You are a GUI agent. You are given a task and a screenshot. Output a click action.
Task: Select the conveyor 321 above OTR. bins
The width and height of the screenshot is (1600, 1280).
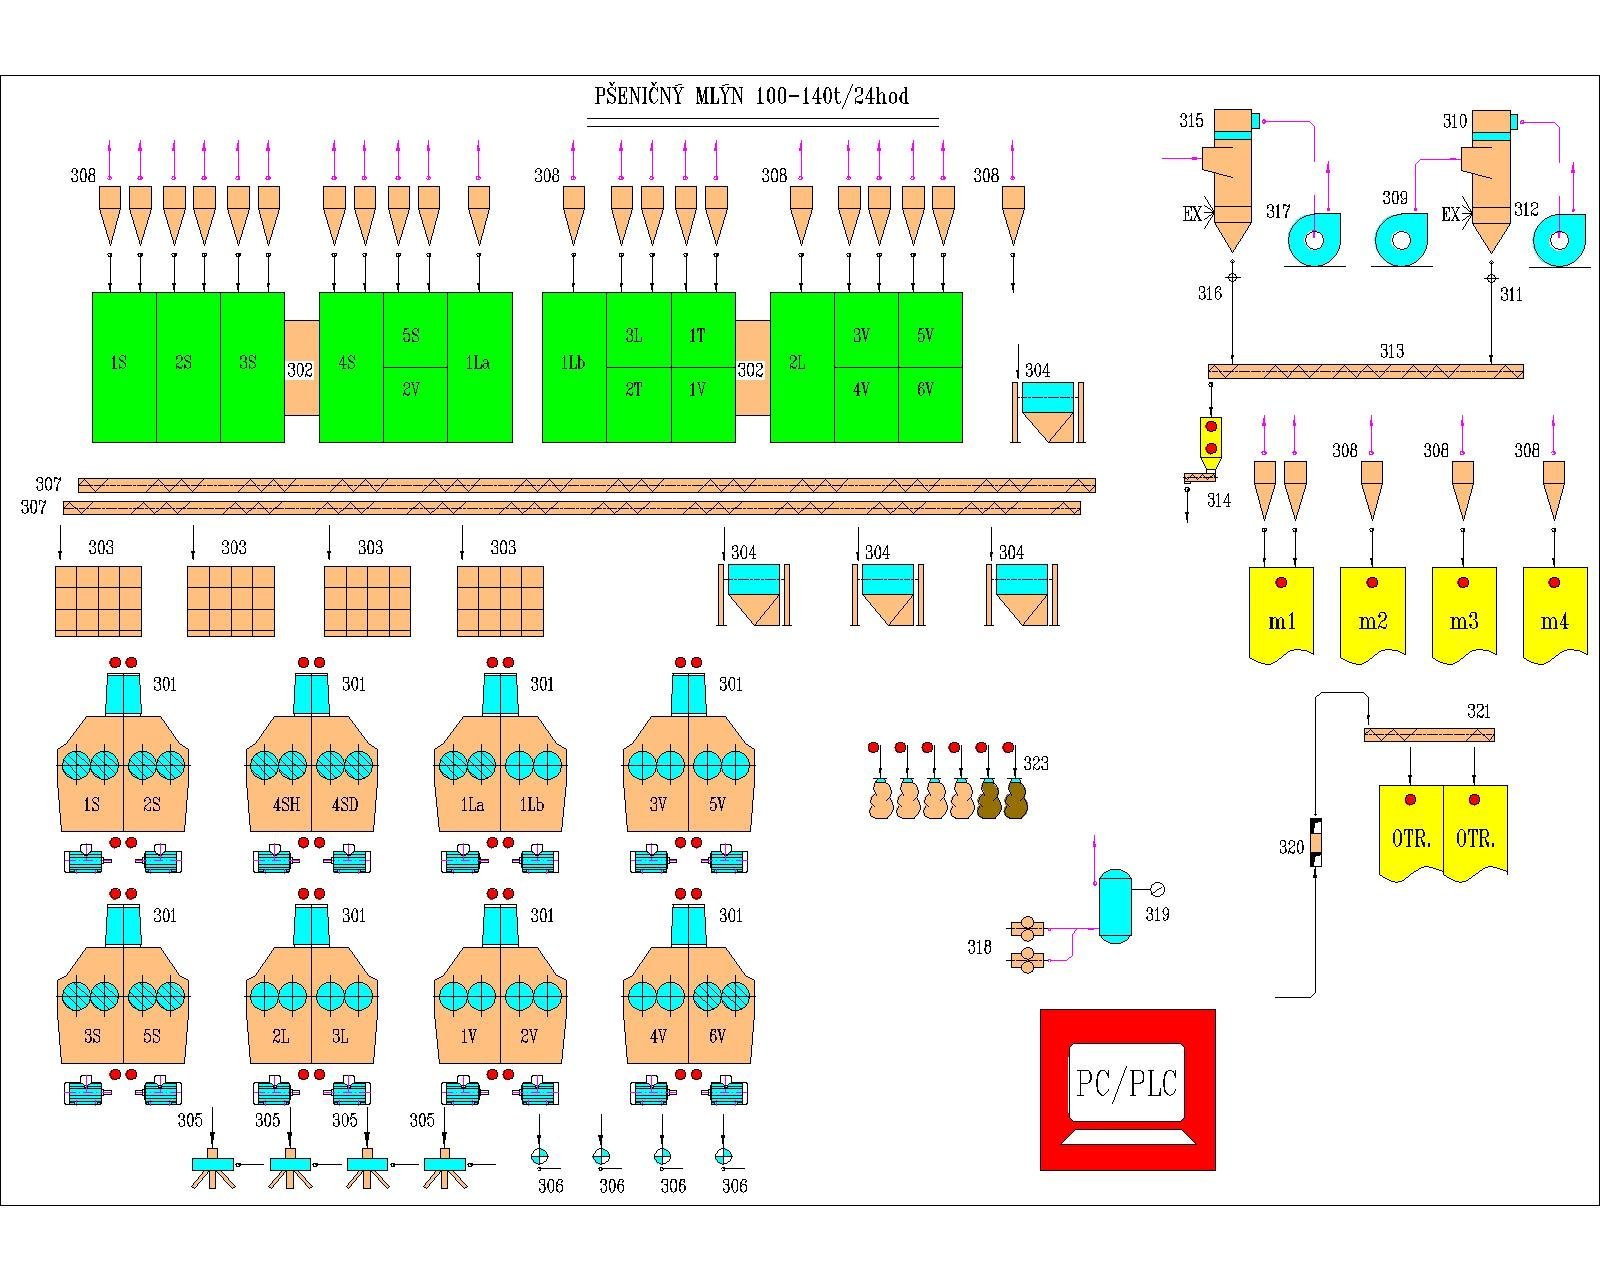coord(1428,735)
